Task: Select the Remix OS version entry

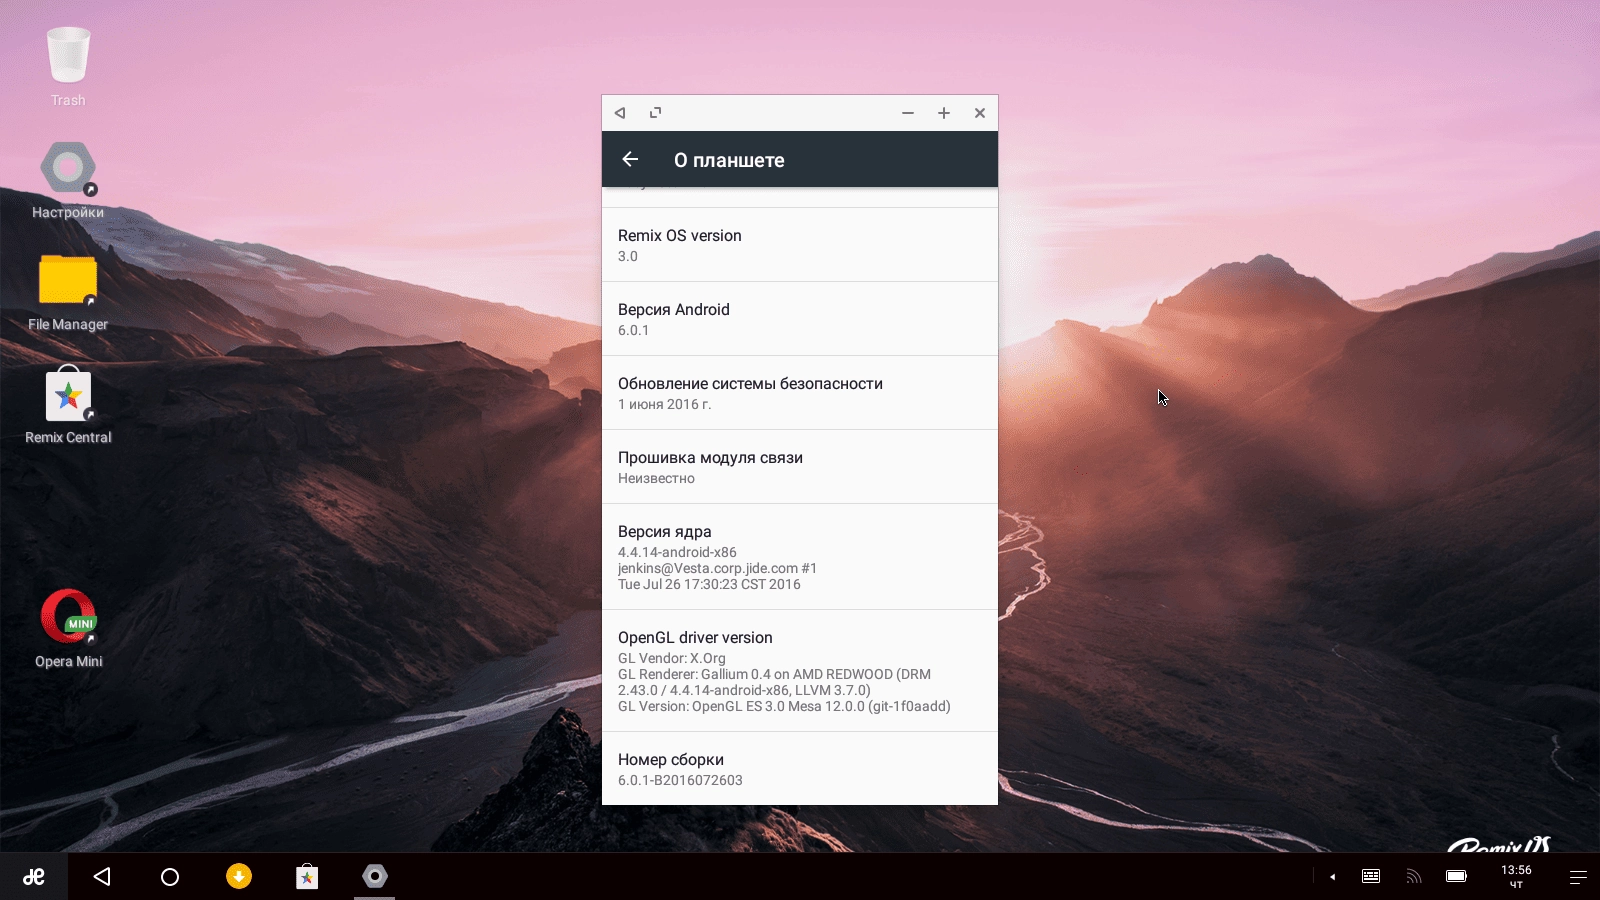Action: [x=800, y=245]
